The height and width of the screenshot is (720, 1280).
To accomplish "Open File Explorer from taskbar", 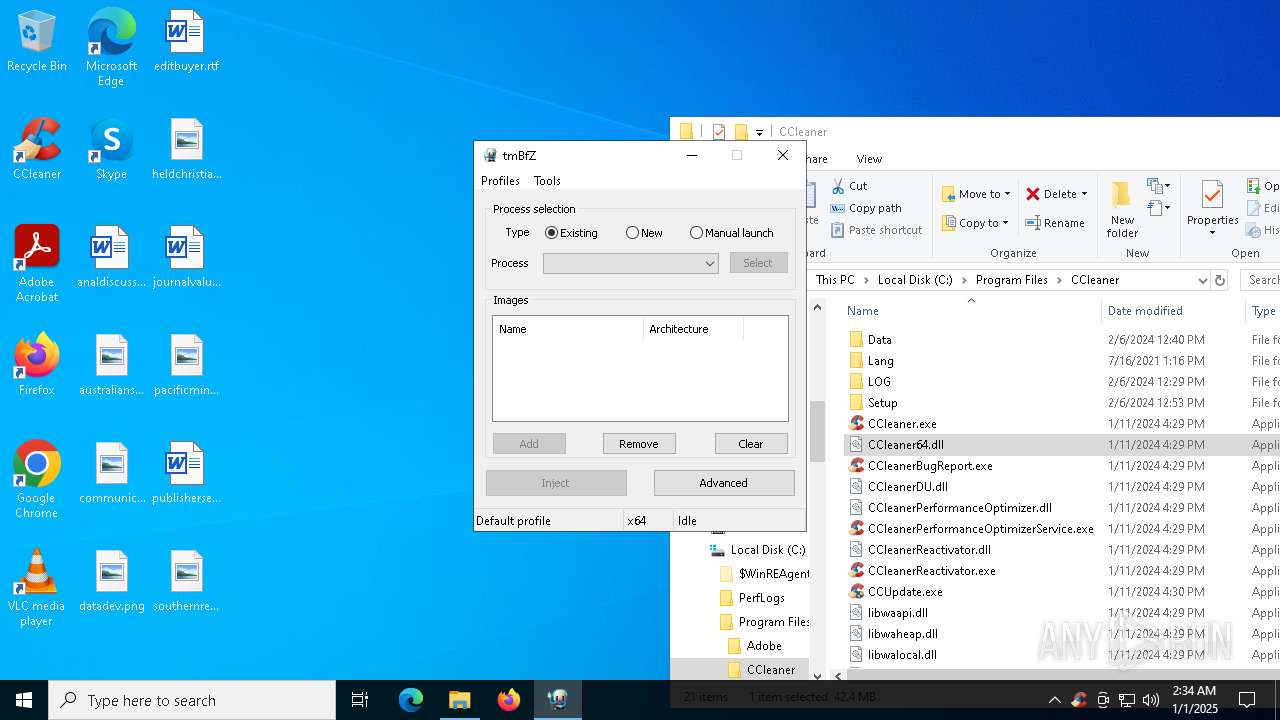I will (x=459, y=700).
